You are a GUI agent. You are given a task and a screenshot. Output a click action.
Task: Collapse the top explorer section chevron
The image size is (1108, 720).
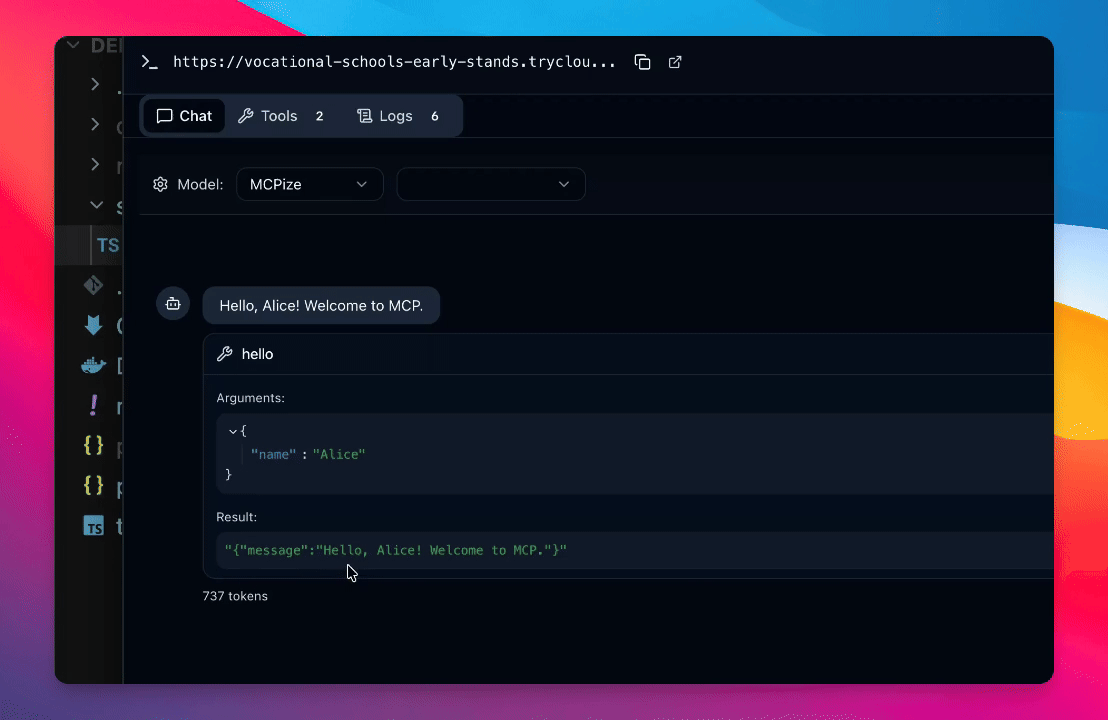[x=73, y=45]
